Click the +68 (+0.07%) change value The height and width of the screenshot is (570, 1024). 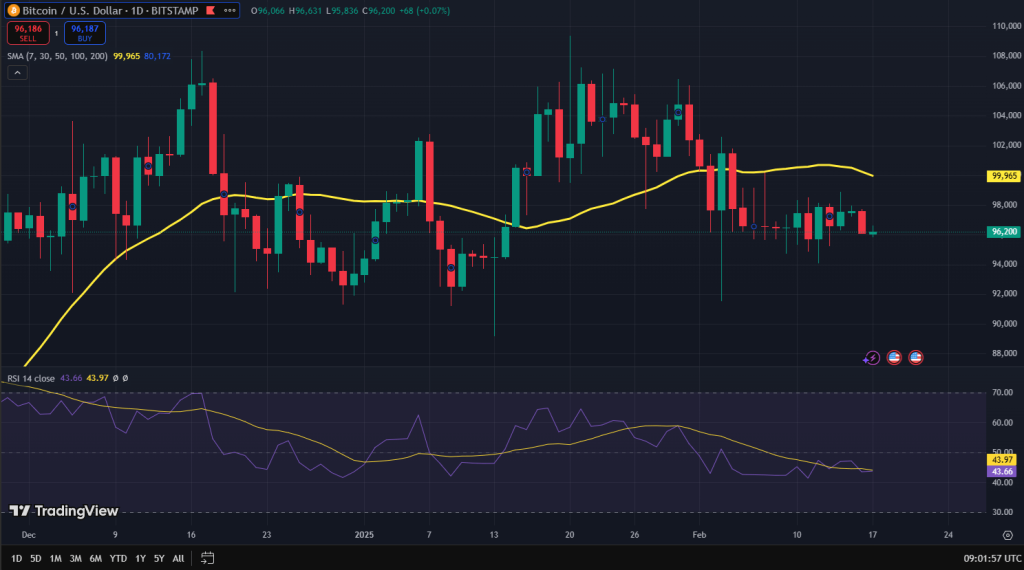pyautogui.click(x=425, y=10)
